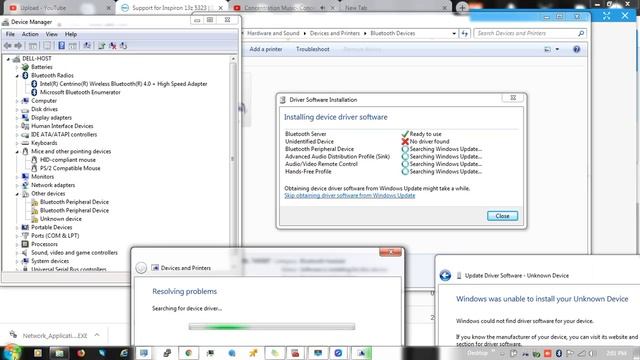Collapse the Other devices category

tap(17, 194)
